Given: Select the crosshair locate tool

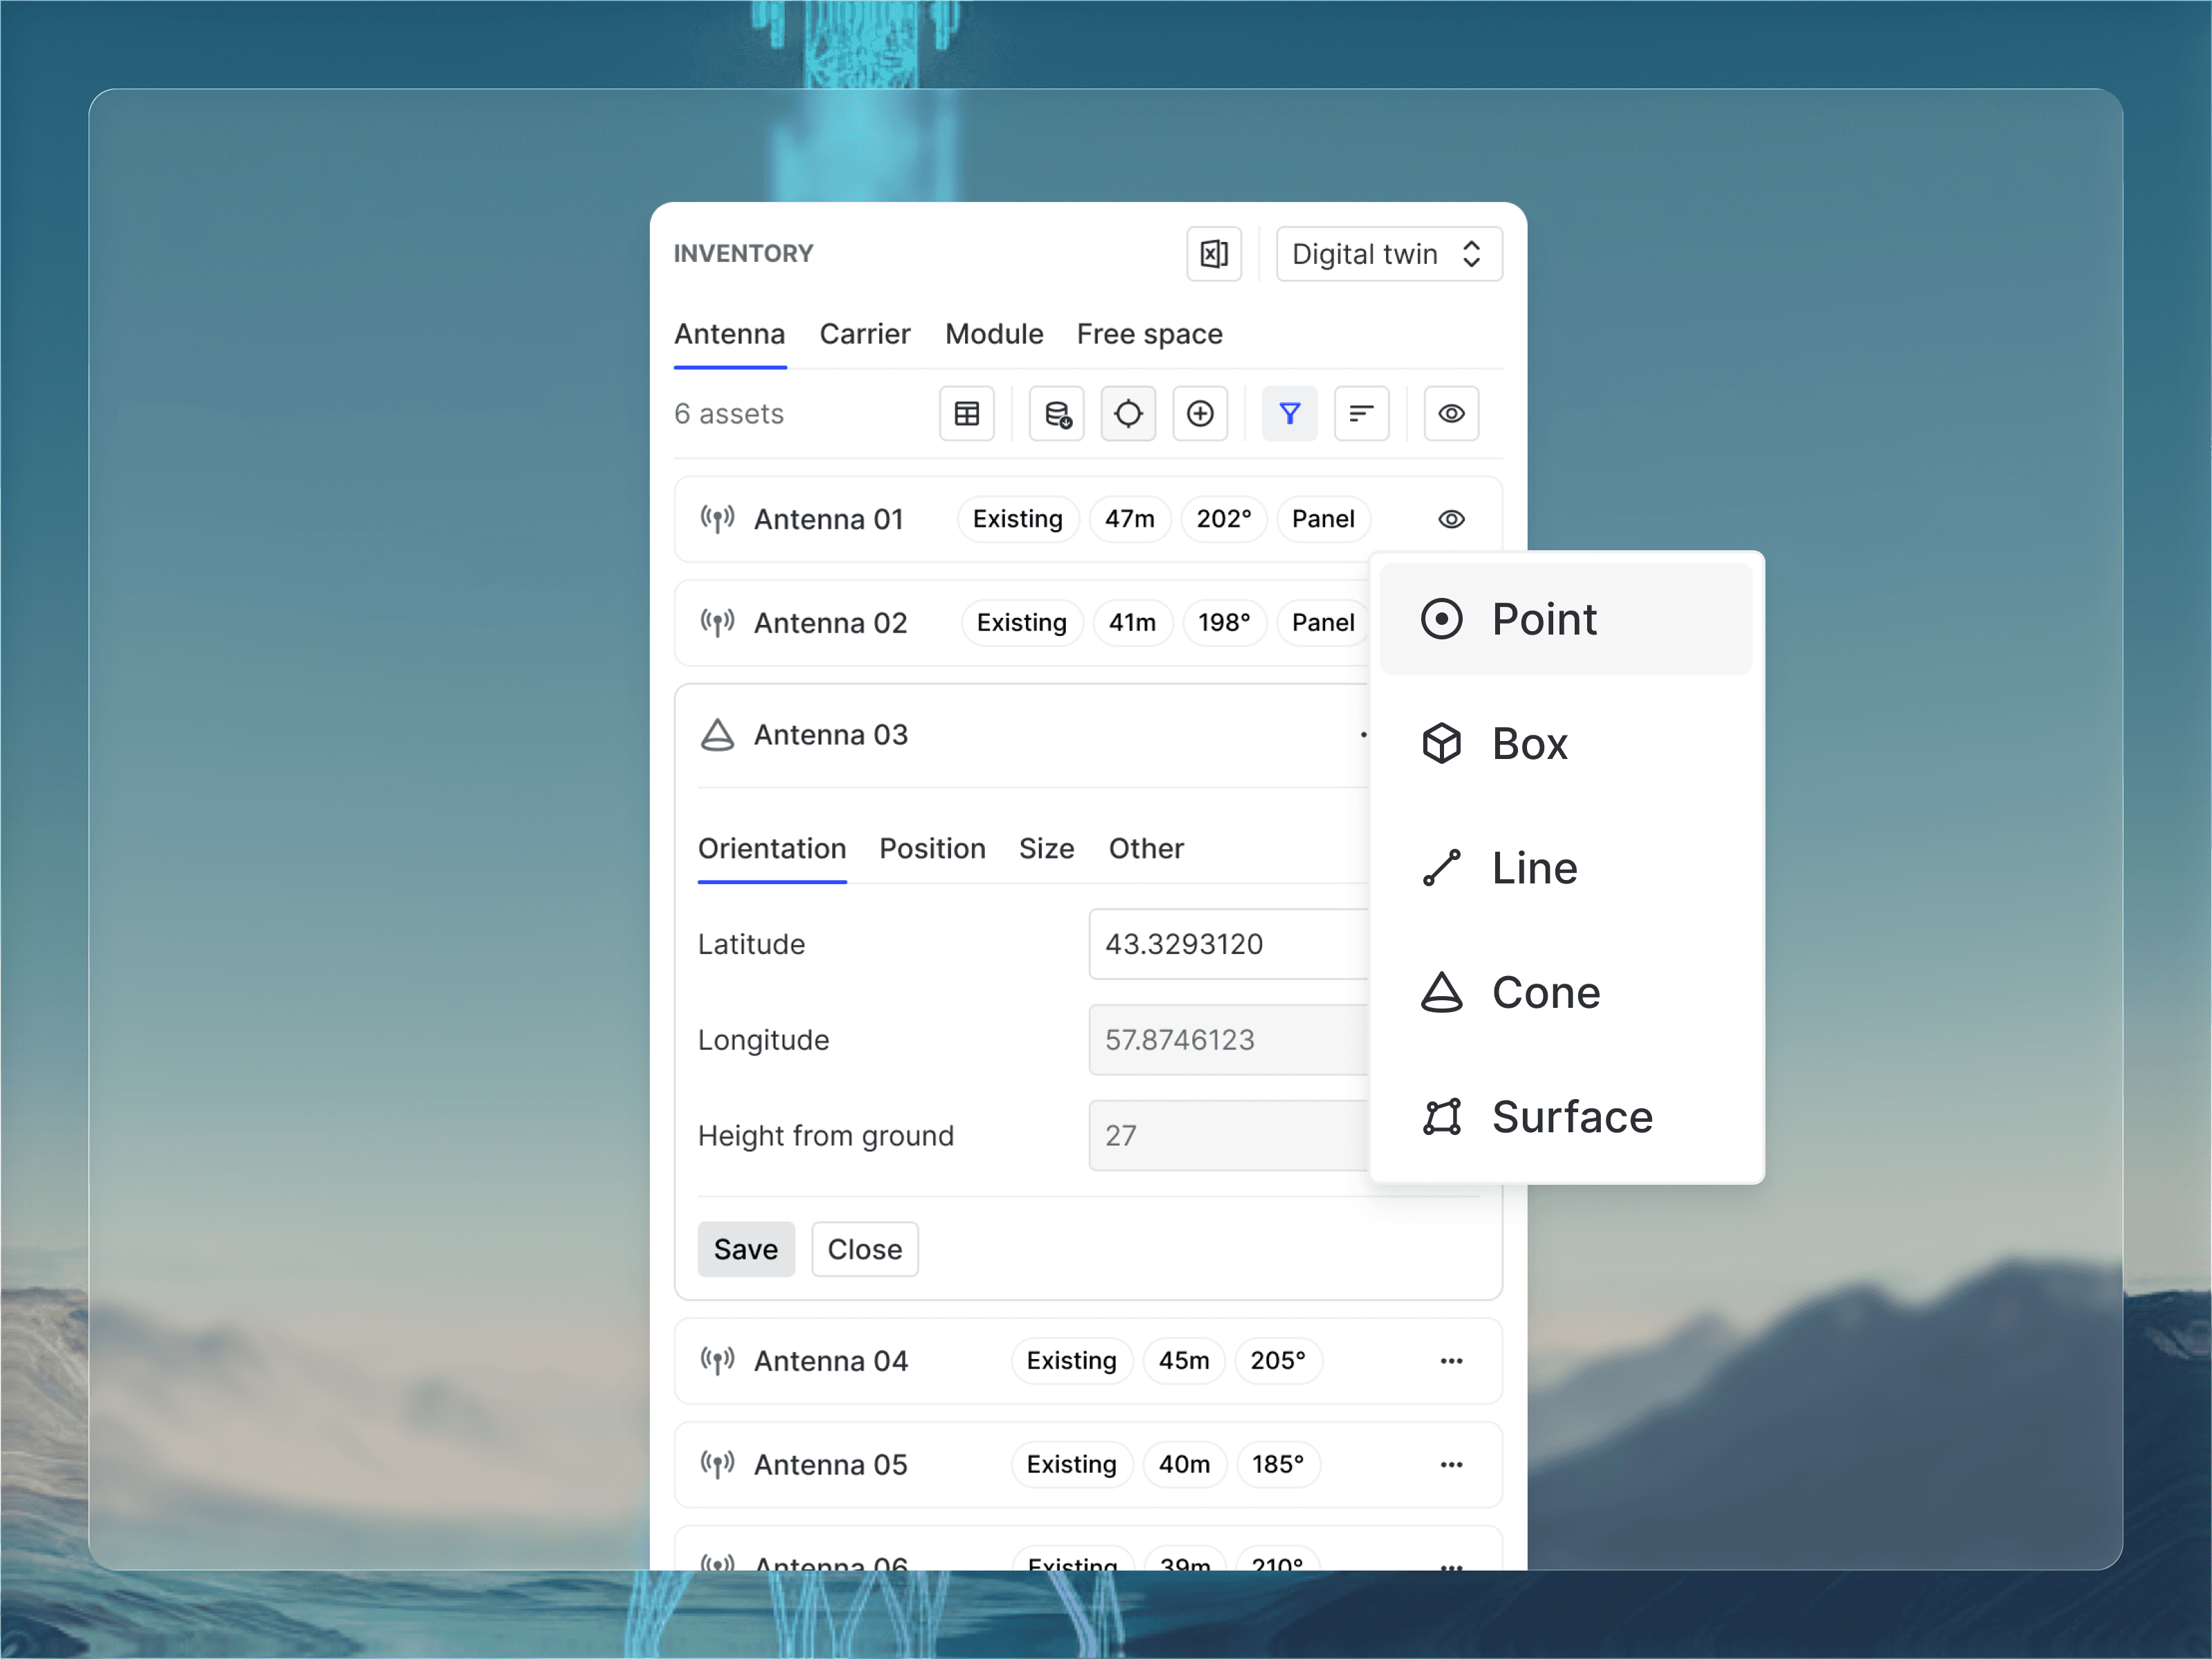Looking at the screenshot, I should (1128, 413).
